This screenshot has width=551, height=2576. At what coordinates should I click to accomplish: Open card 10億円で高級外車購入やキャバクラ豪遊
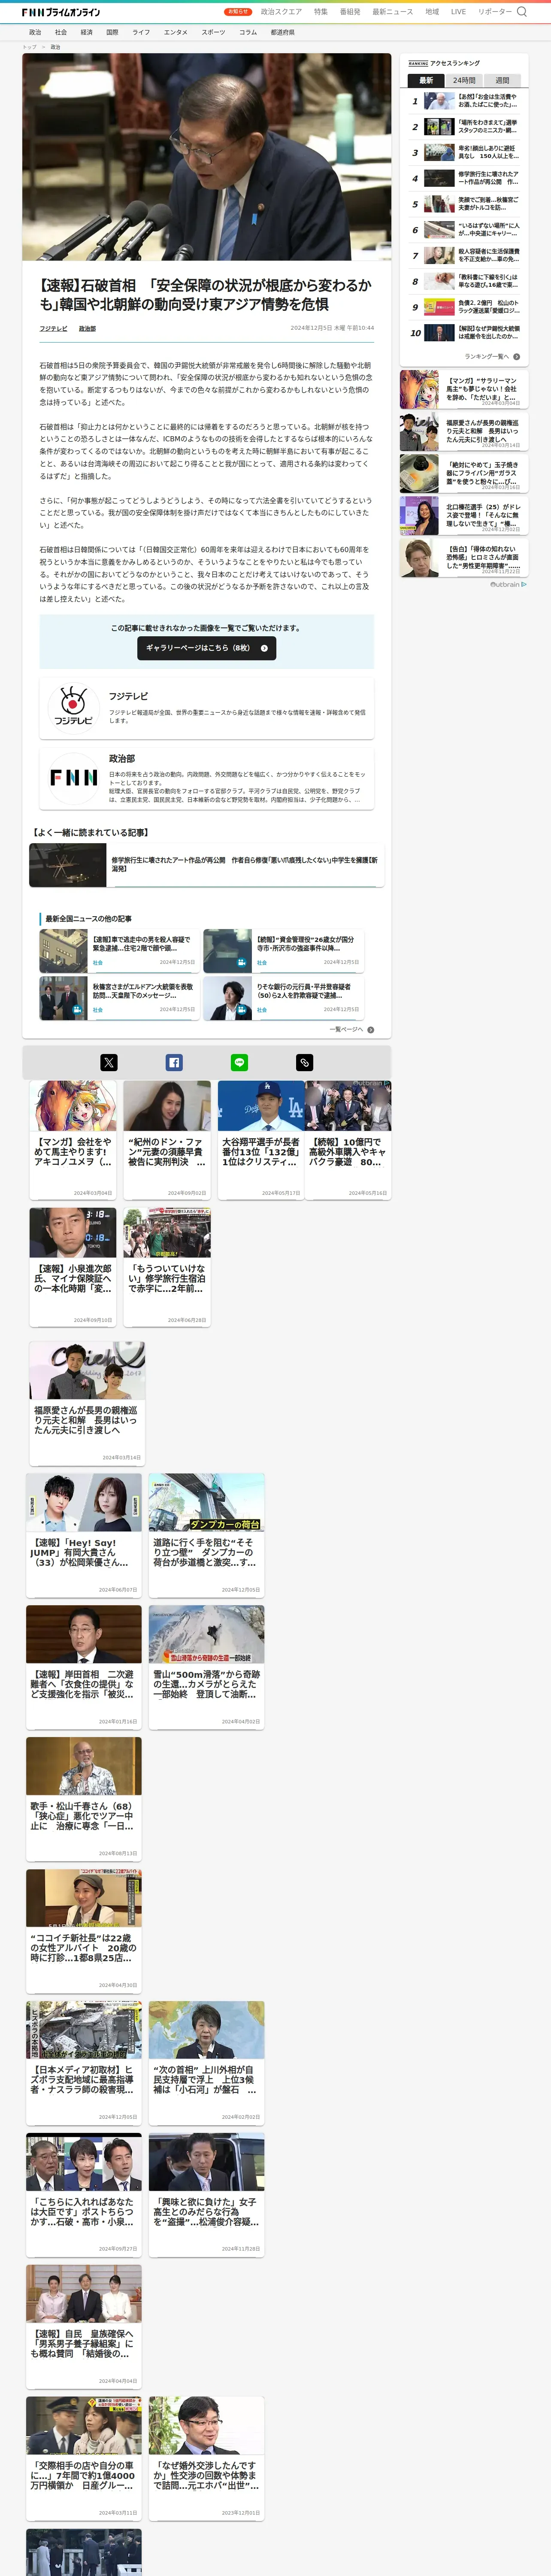click(348, 1139)
